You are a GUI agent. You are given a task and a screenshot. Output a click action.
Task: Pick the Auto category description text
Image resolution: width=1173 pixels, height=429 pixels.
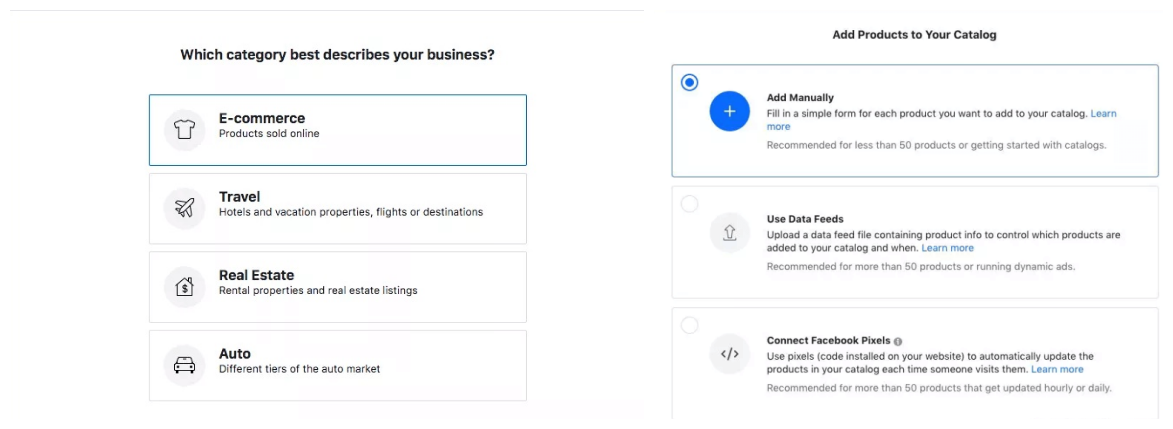tap(299, 369)
